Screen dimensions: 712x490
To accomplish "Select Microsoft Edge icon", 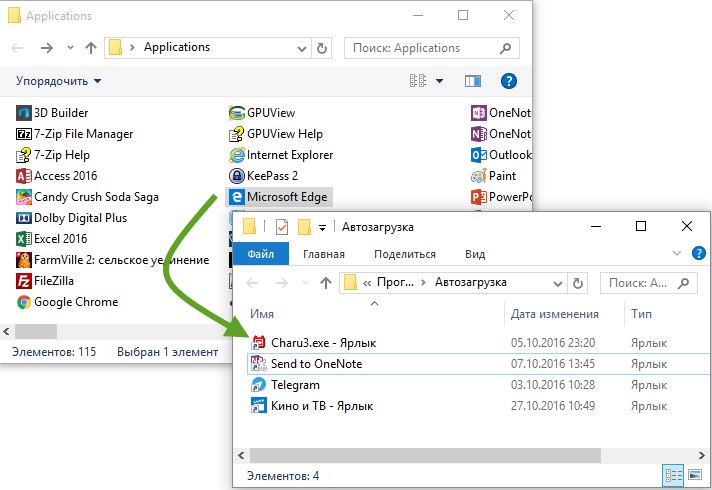I will point(237,197).
